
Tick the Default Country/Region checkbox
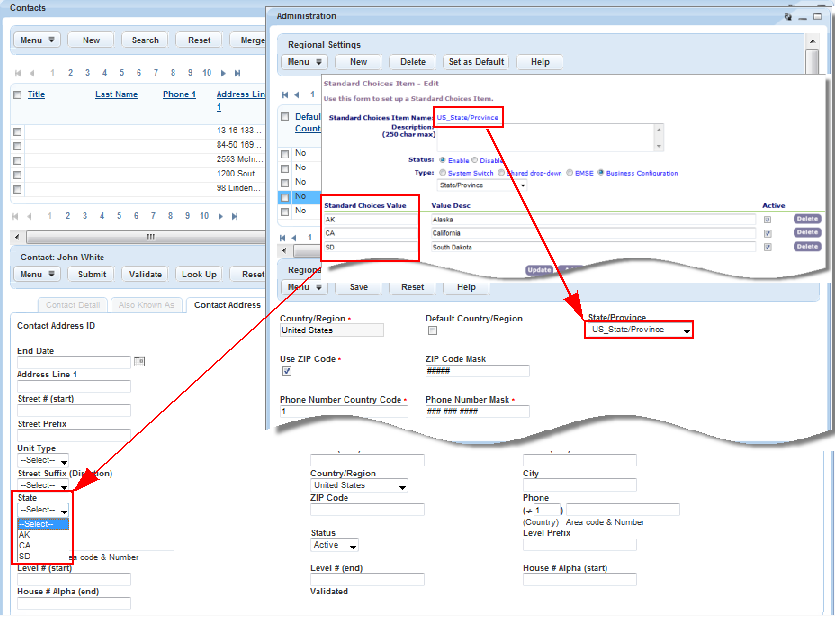click(432, 331)
